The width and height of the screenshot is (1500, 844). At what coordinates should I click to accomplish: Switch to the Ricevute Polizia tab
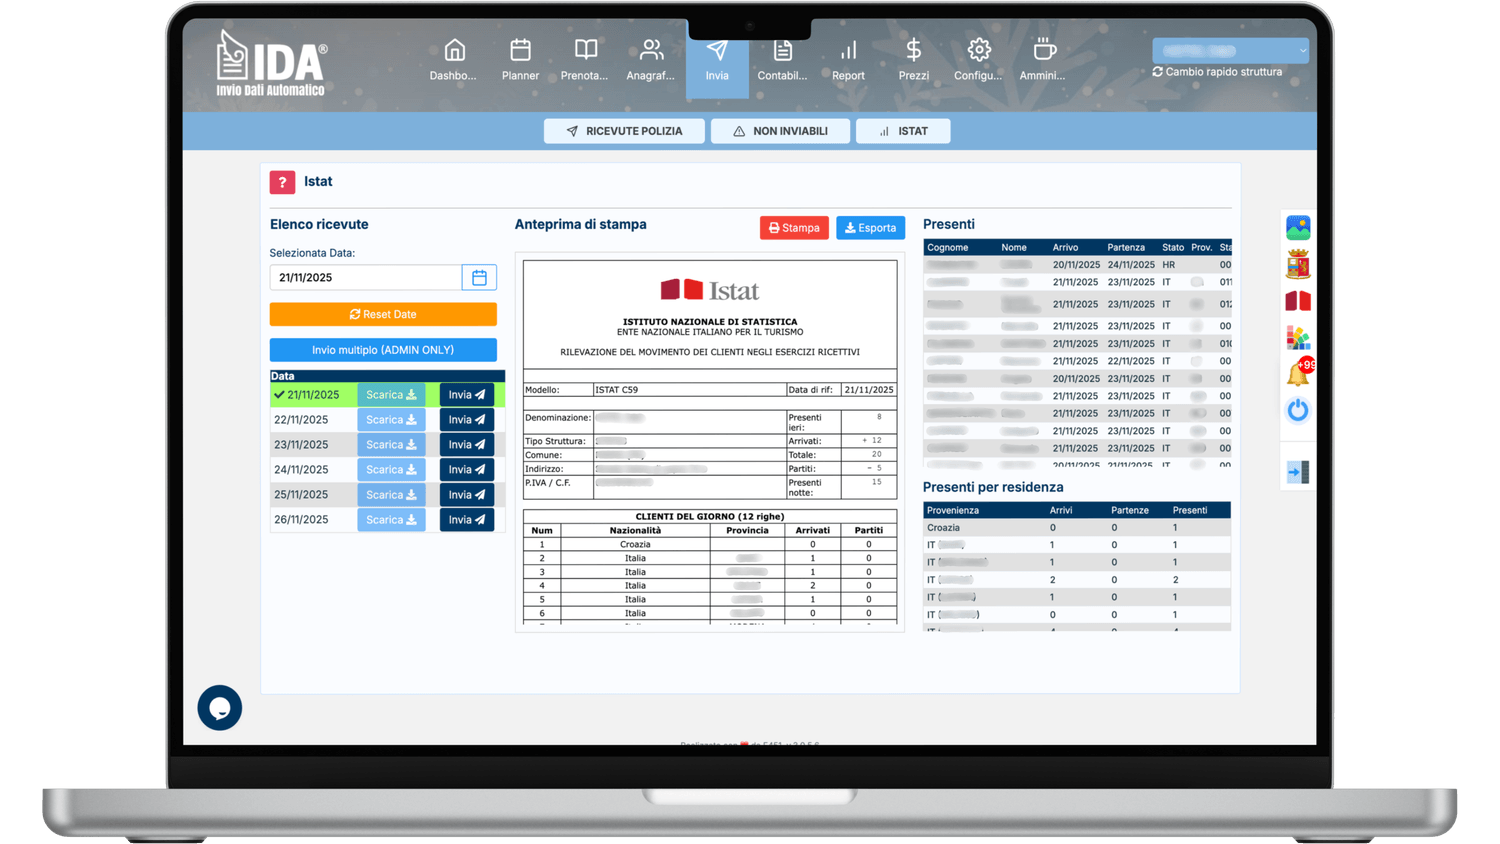(x=624, y=131)
